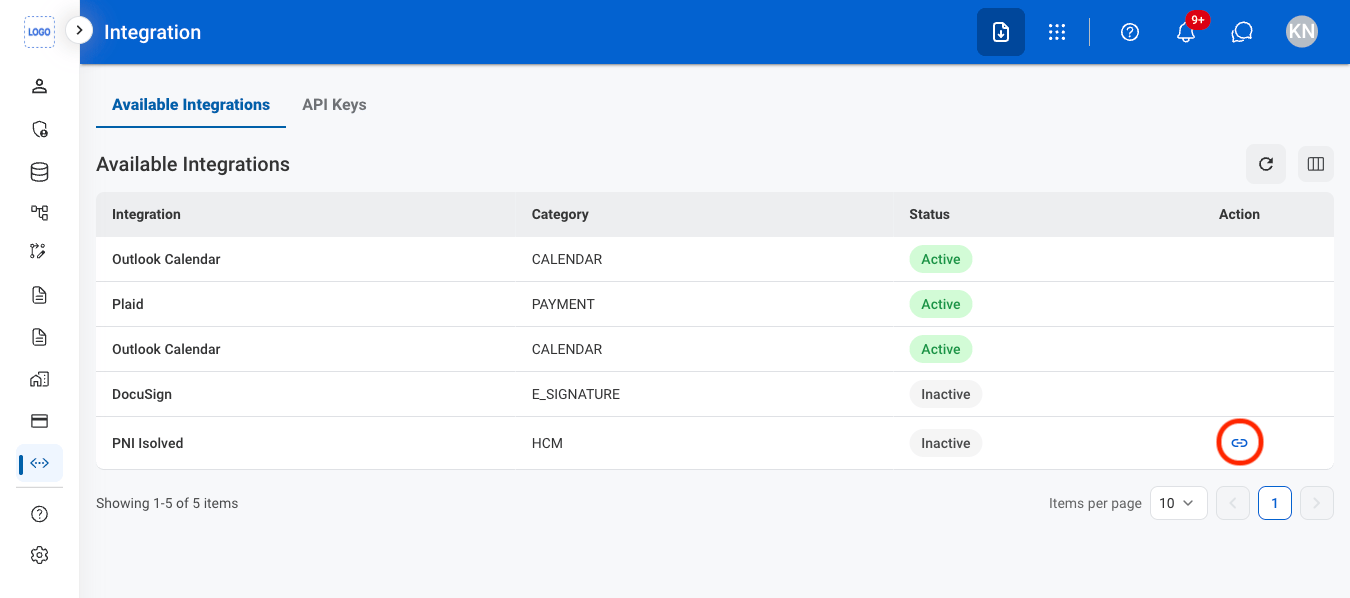The height and width of the screenshot is (598, 1350).
Task: Select the Available Integrations tab
Action: click(x=191, y=104)
